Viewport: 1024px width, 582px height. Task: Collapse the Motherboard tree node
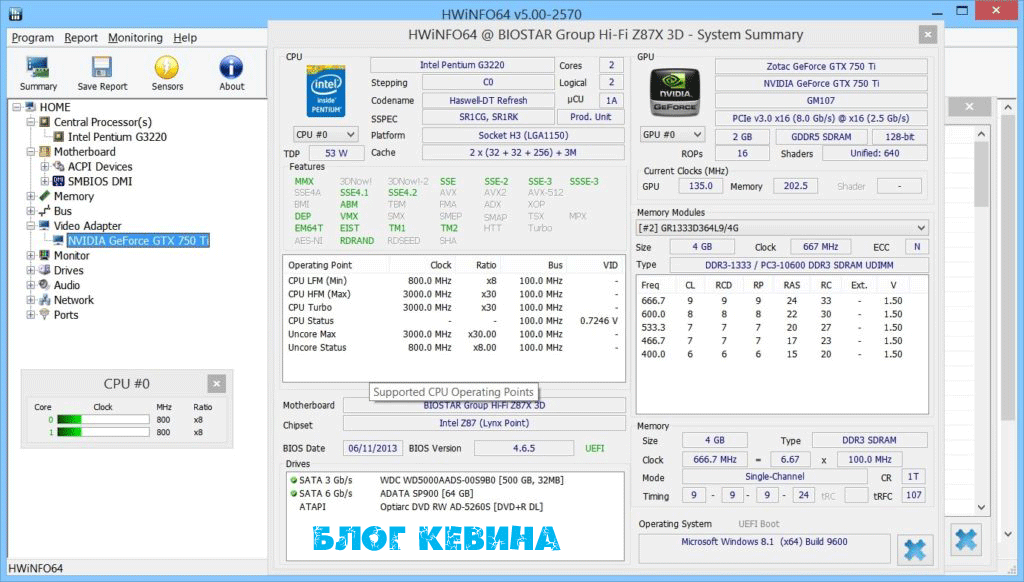31,152
